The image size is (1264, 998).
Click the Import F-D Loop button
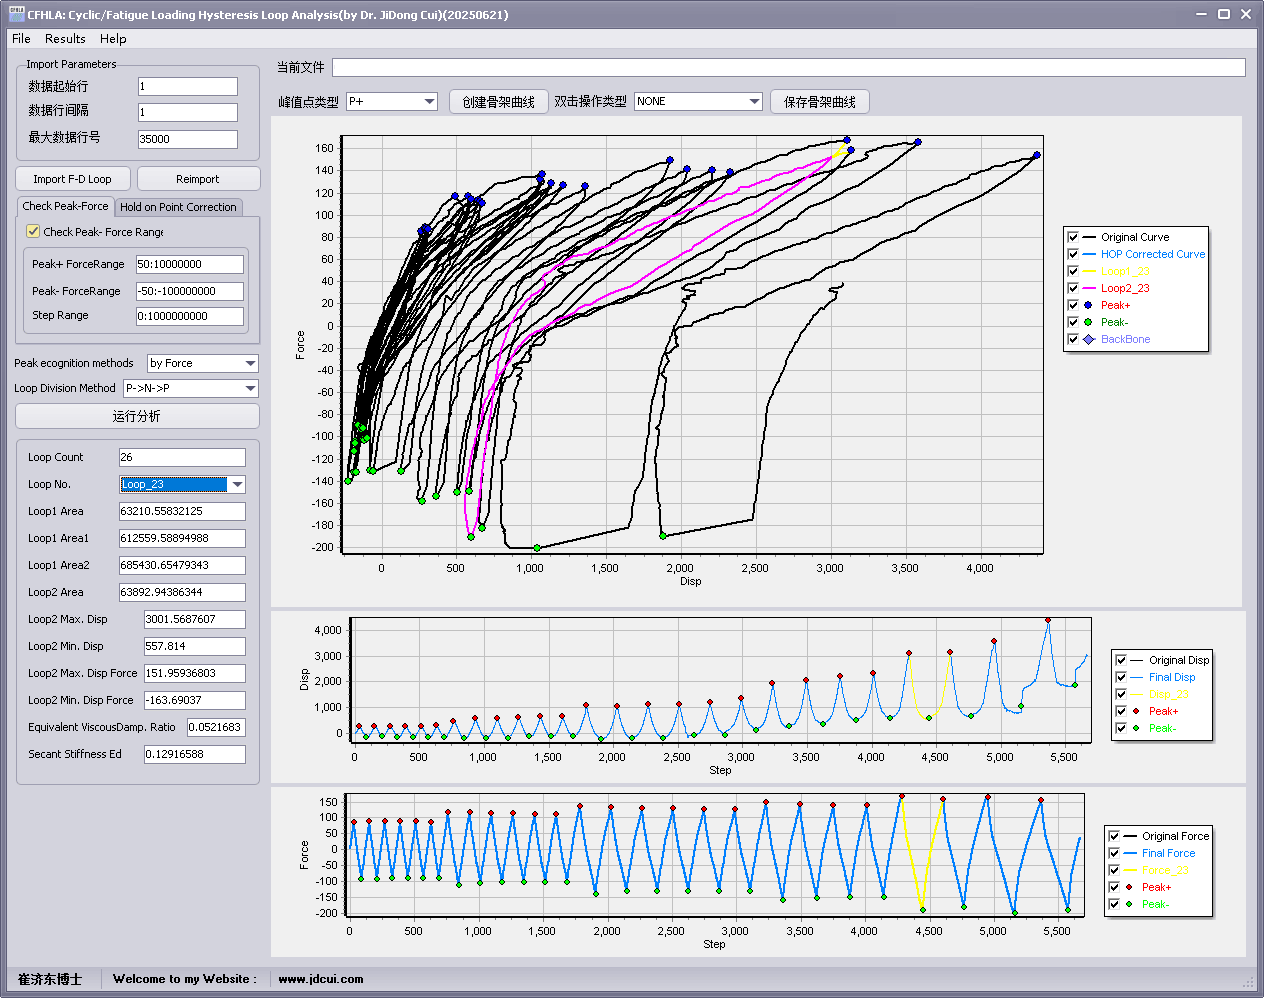72,179
